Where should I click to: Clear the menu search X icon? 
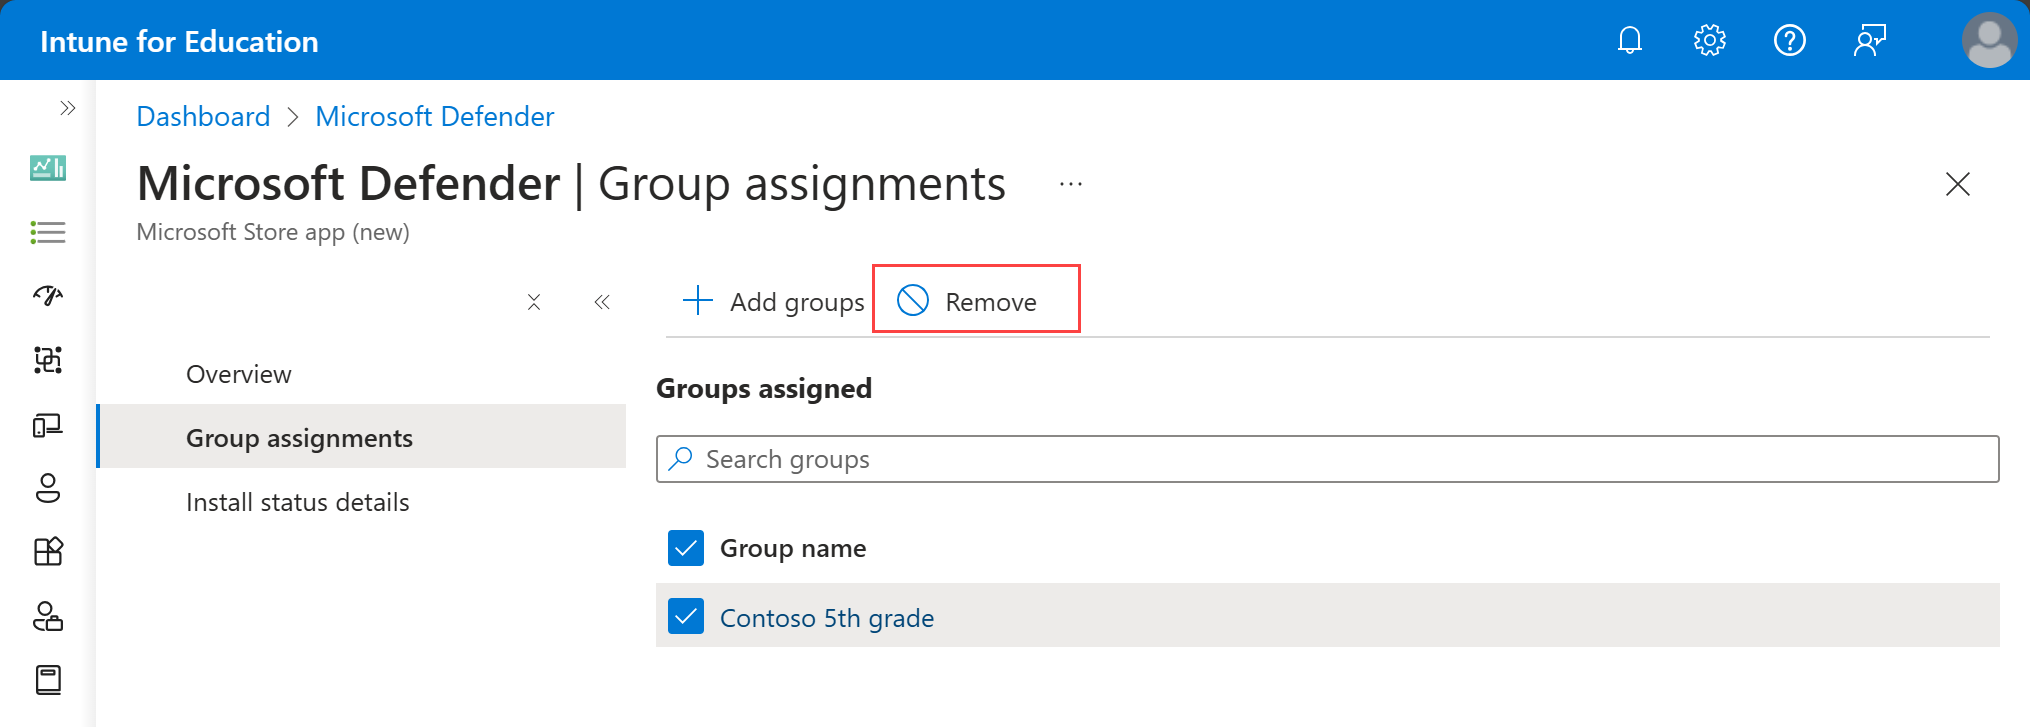[x=534, y=302]
